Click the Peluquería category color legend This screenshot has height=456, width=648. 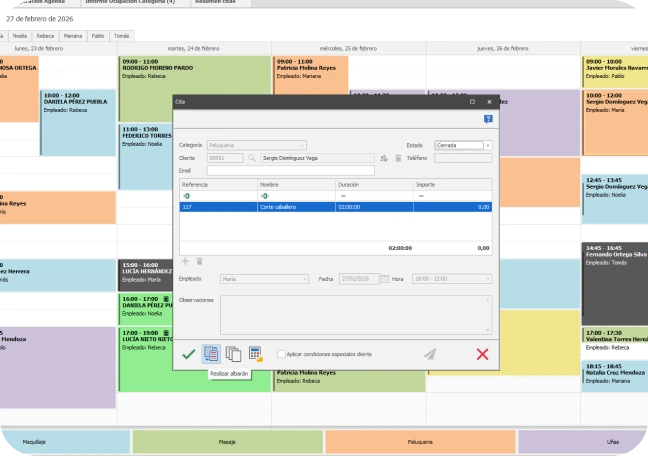tap(420, 441)
